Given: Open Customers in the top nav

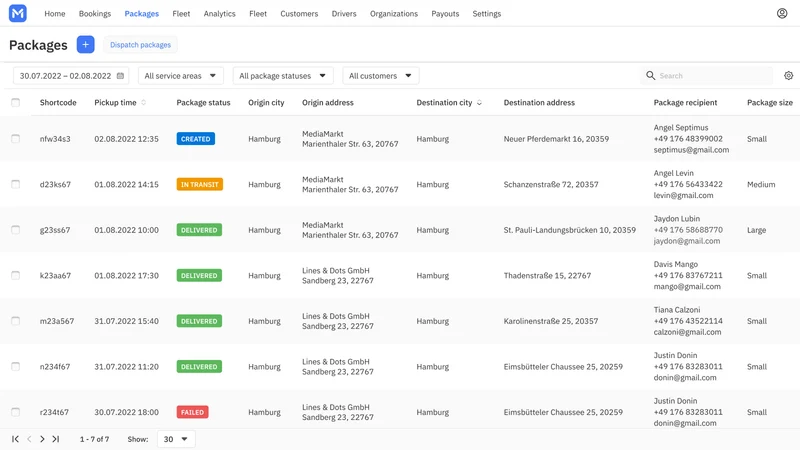Looking at the screenshot, I should pos(299,14).
